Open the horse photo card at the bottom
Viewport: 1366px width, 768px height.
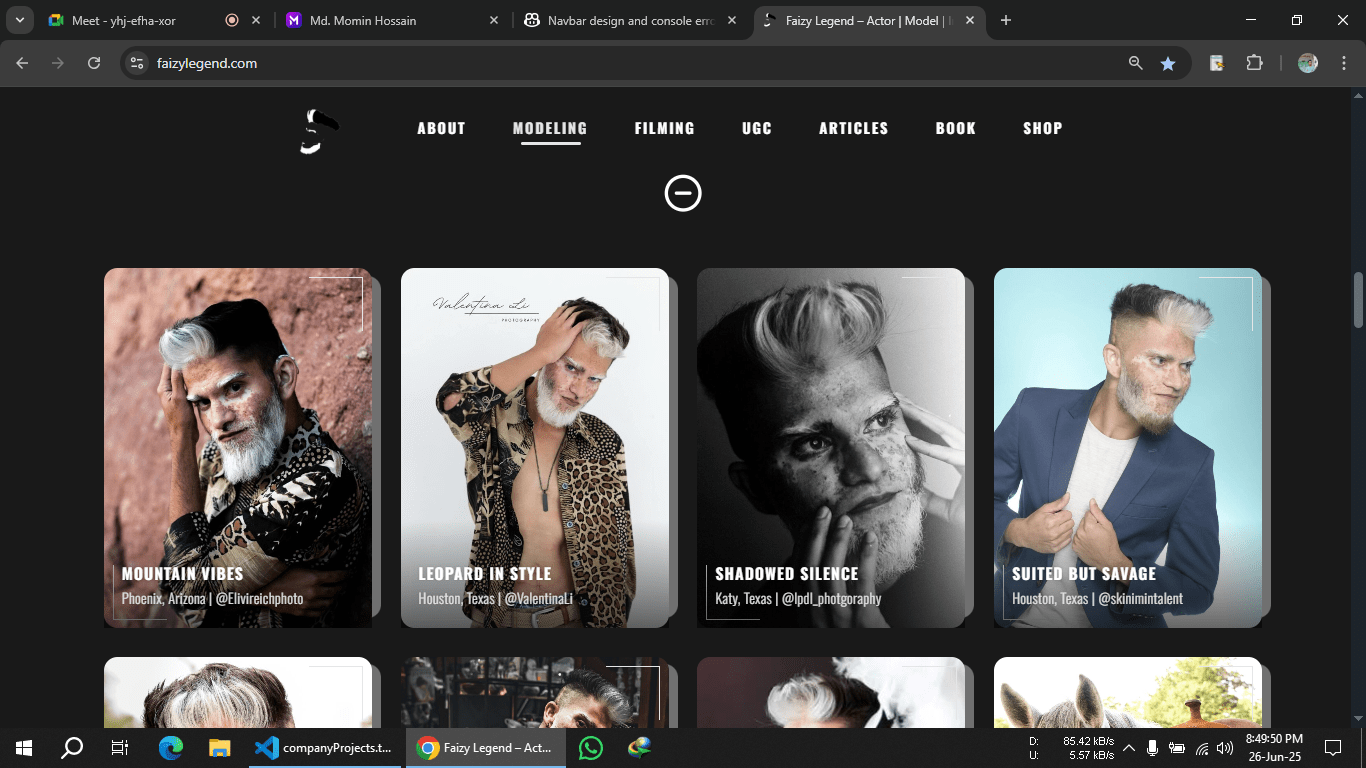1128,692
